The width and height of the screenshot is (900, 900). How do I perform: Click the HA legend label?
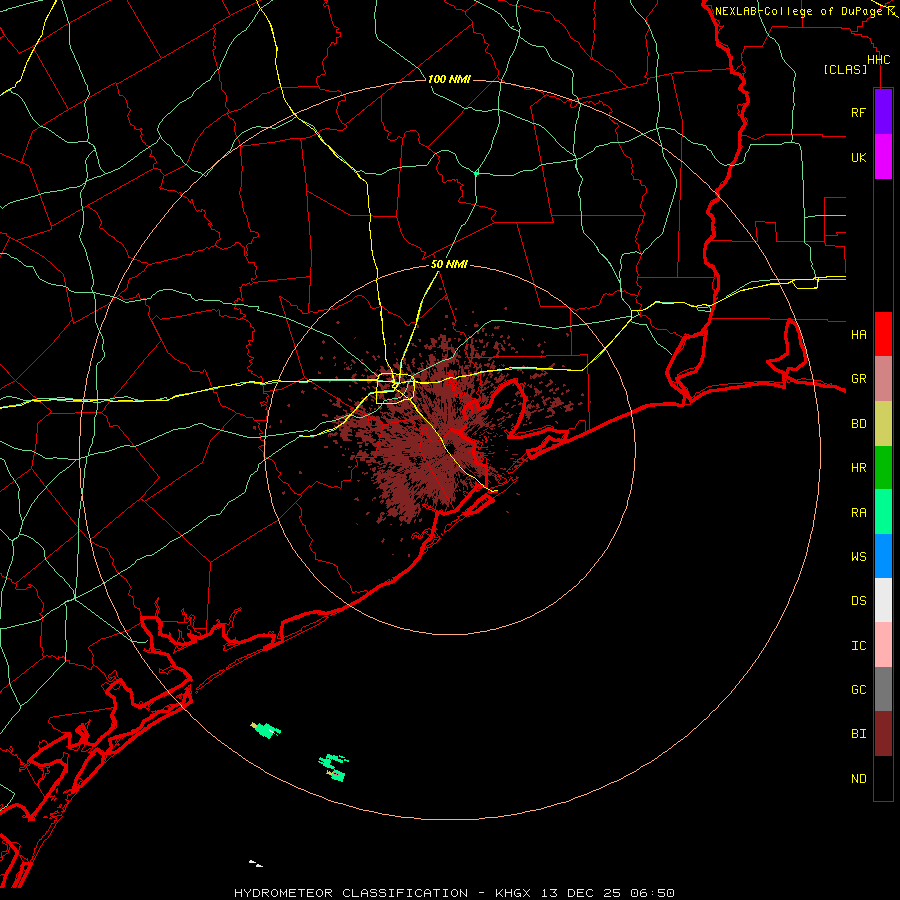(x=858, y=334)
